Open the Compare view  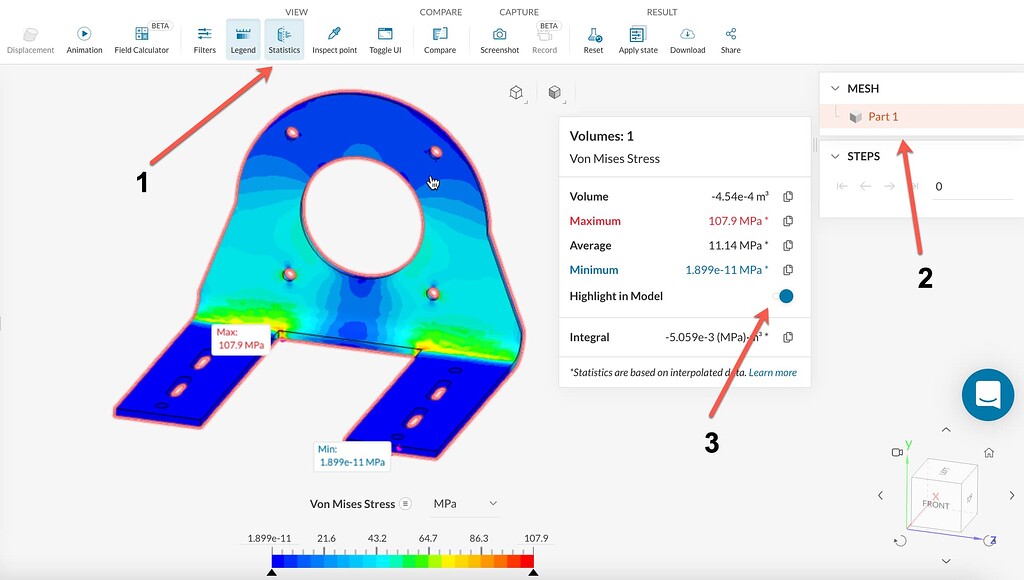point(439,39)
